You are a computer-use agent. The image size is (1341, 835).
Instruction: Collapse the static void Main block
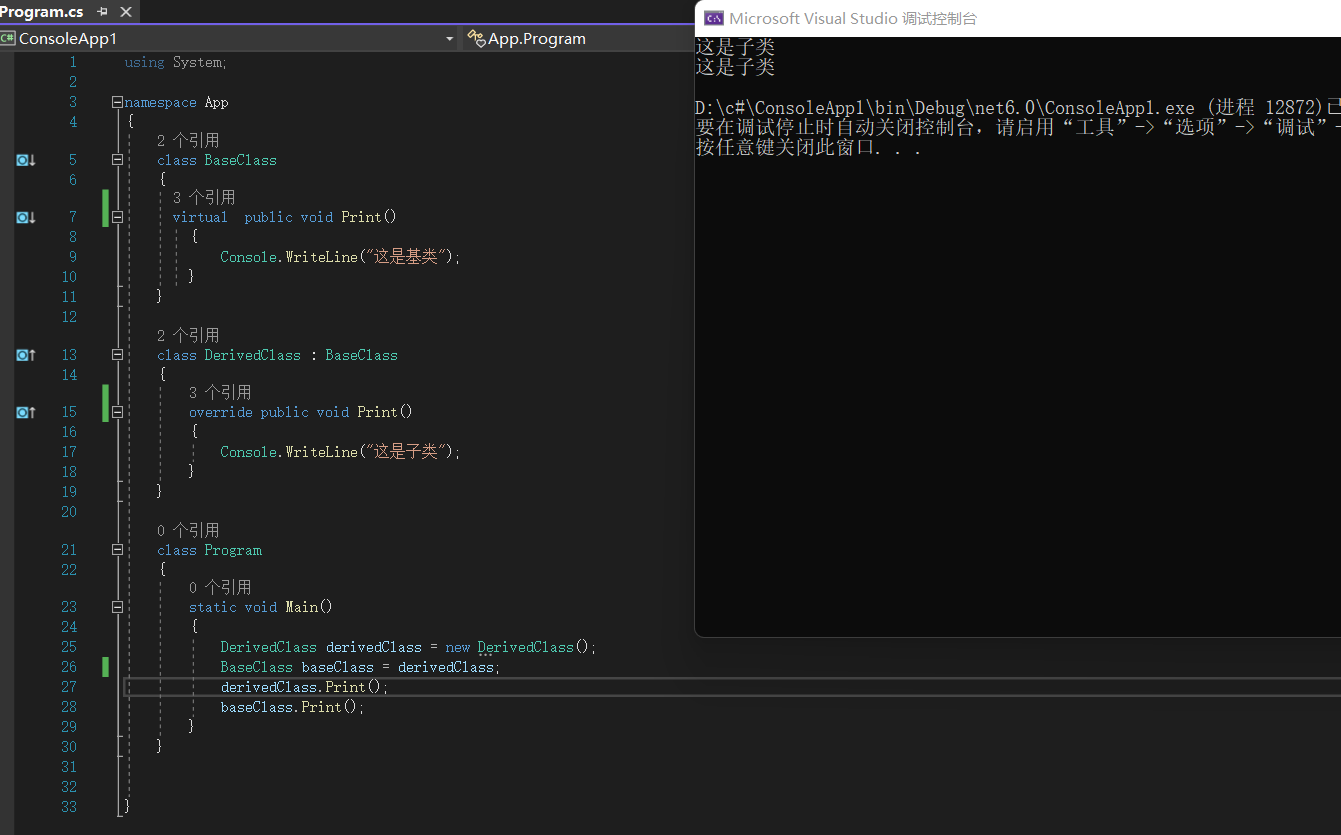(118, 607)
